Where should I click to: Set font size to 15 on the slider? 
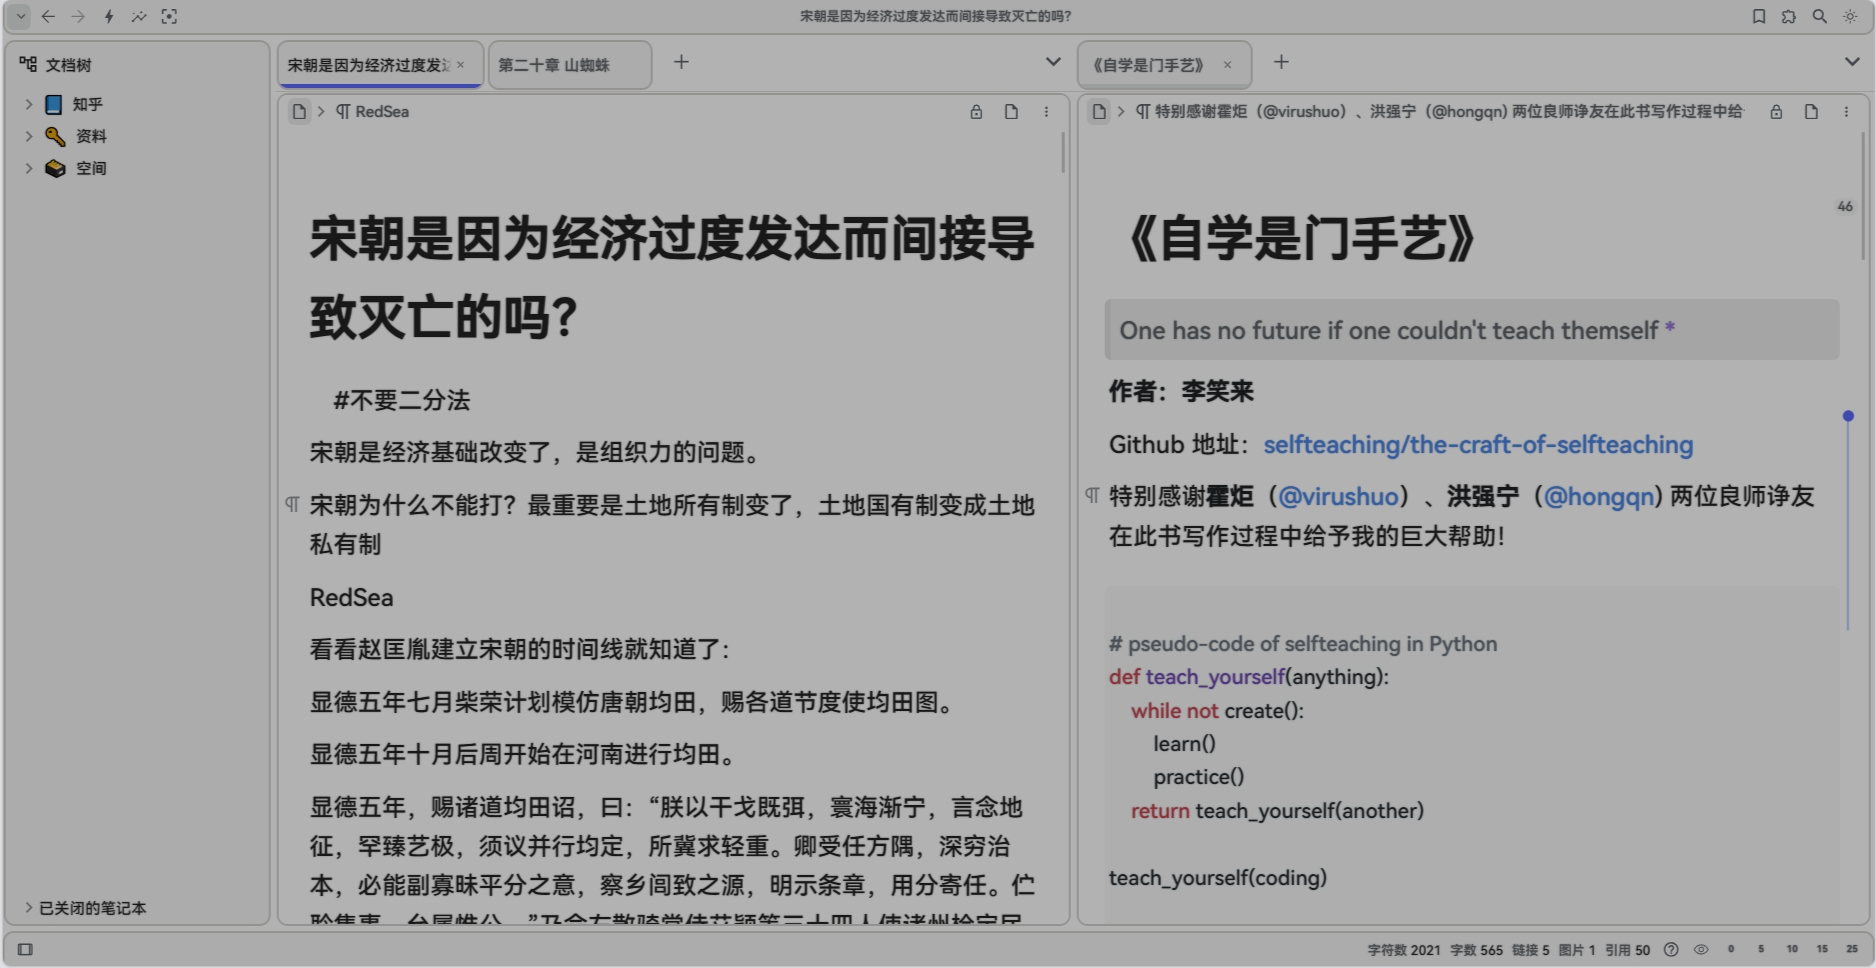click(x=1822, y=948)
